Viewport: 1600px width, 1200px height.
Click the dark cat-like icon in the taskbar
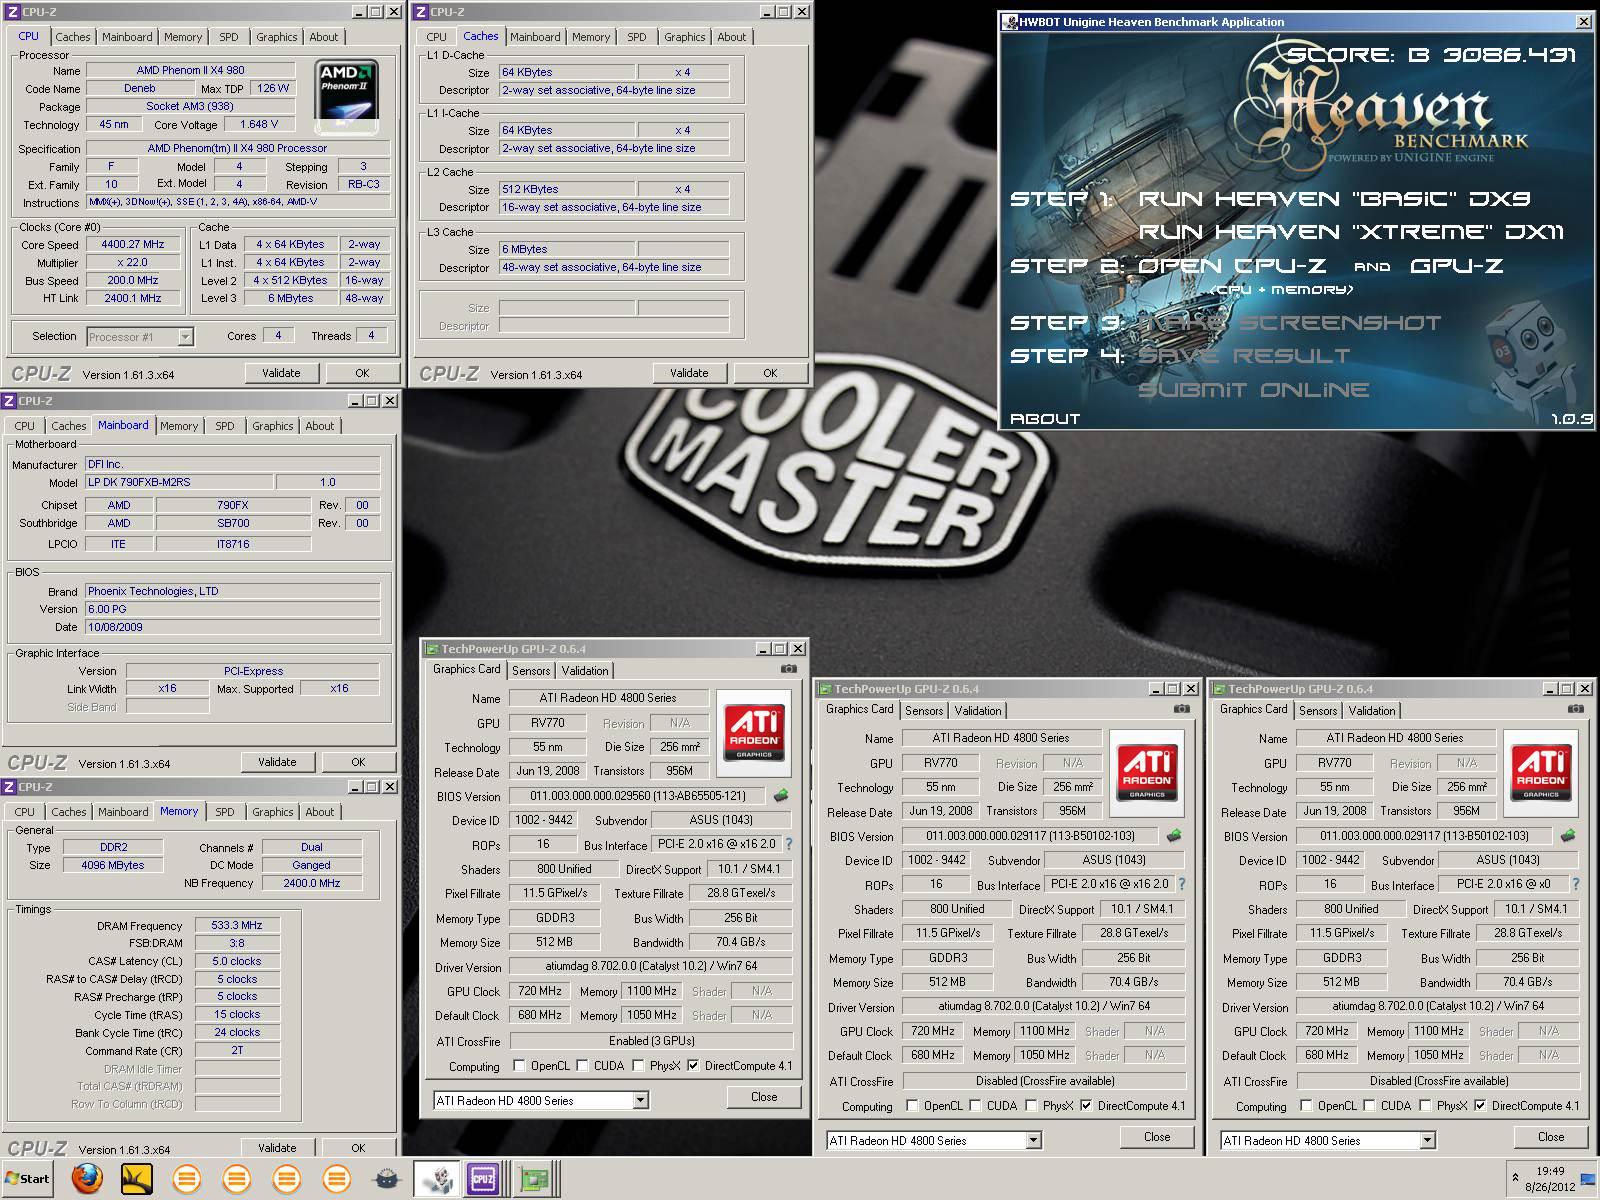click(x=387, y=1180)
